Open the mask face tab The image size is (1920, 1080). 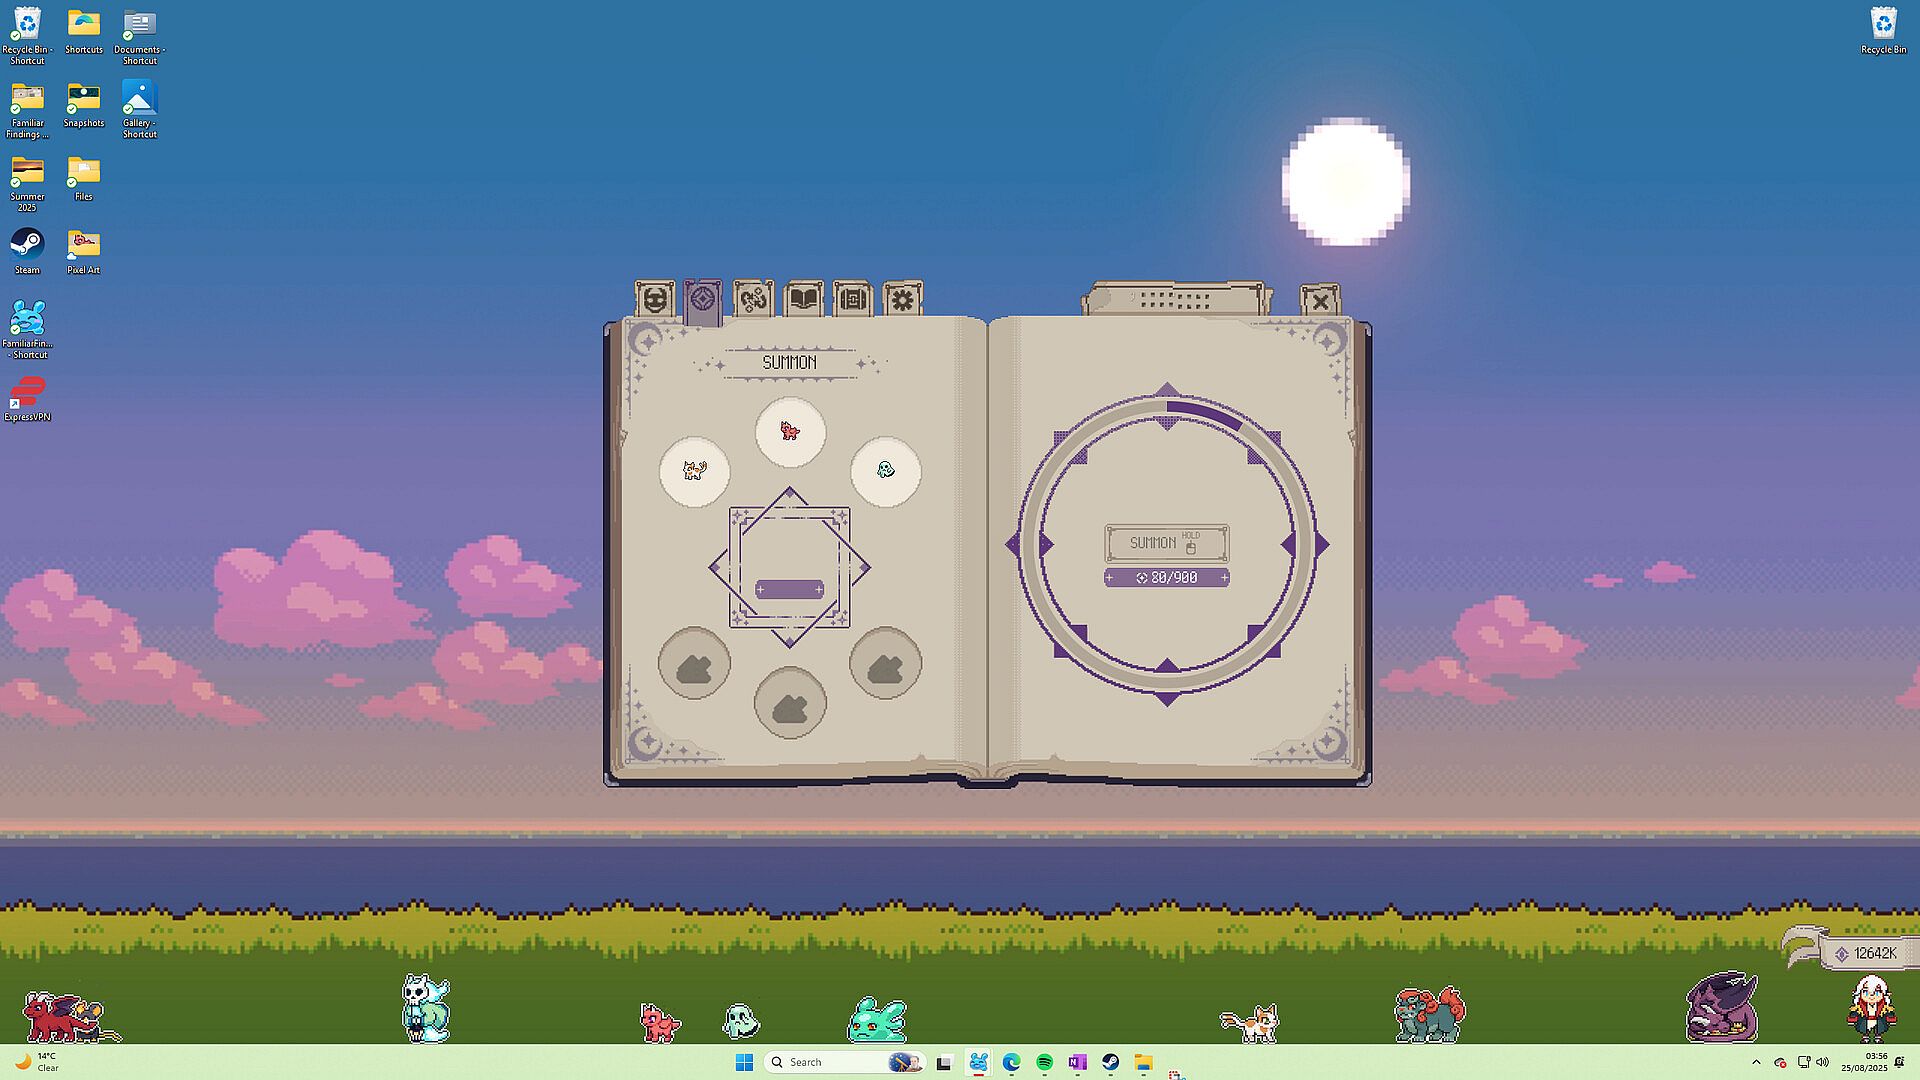click(654, 299)
